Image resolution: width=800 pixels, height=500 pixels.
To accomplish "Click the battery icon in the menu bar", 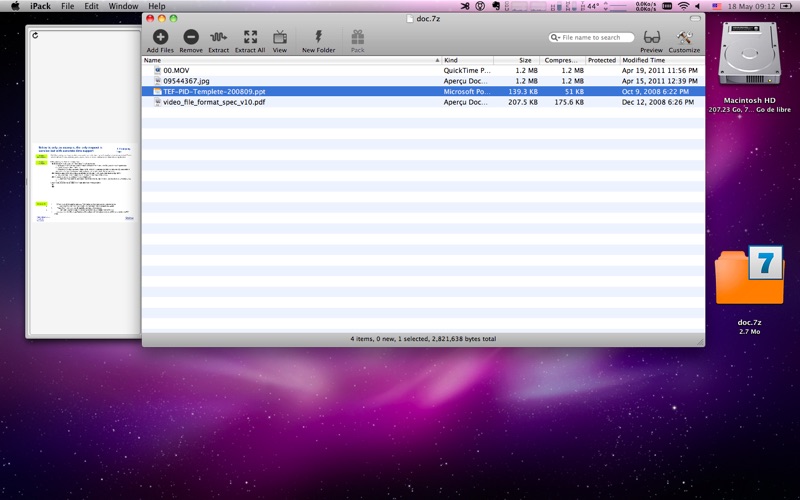I will [786, 6].
